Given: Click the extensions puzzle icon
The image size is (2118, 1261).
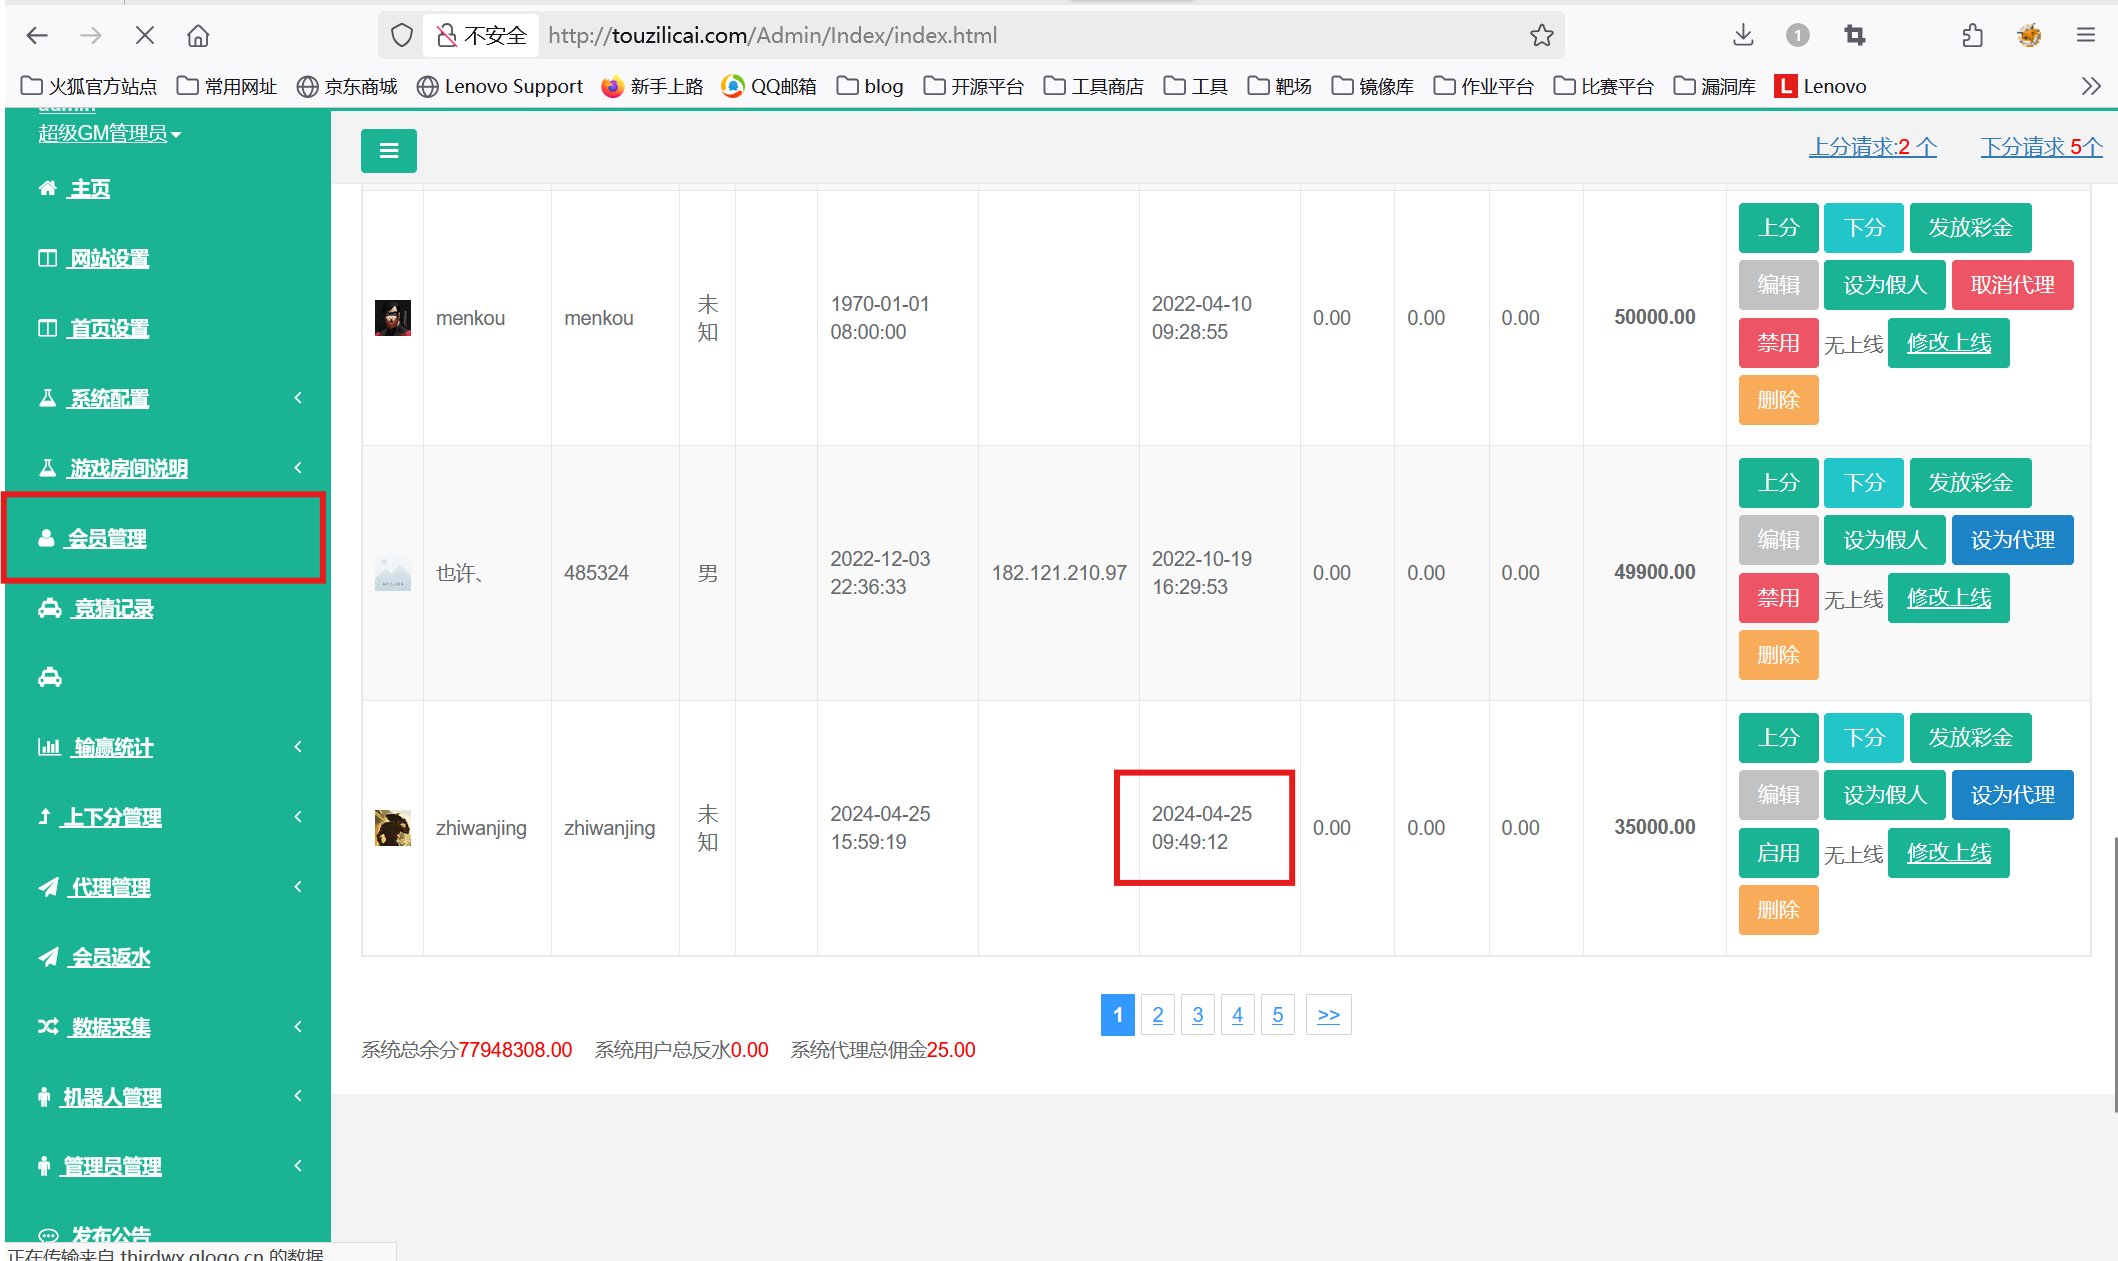Looking at the screenshot, I should (1972, 36).
